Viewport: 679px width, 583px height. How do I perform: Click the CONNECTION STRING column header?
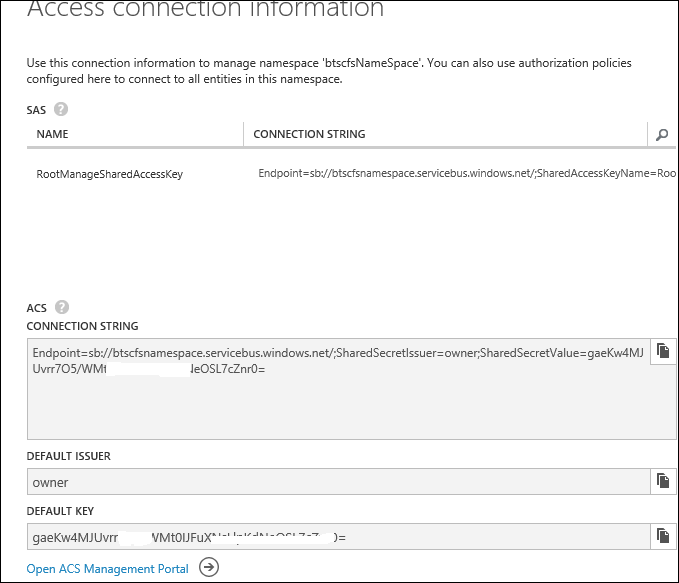[309, 134]
